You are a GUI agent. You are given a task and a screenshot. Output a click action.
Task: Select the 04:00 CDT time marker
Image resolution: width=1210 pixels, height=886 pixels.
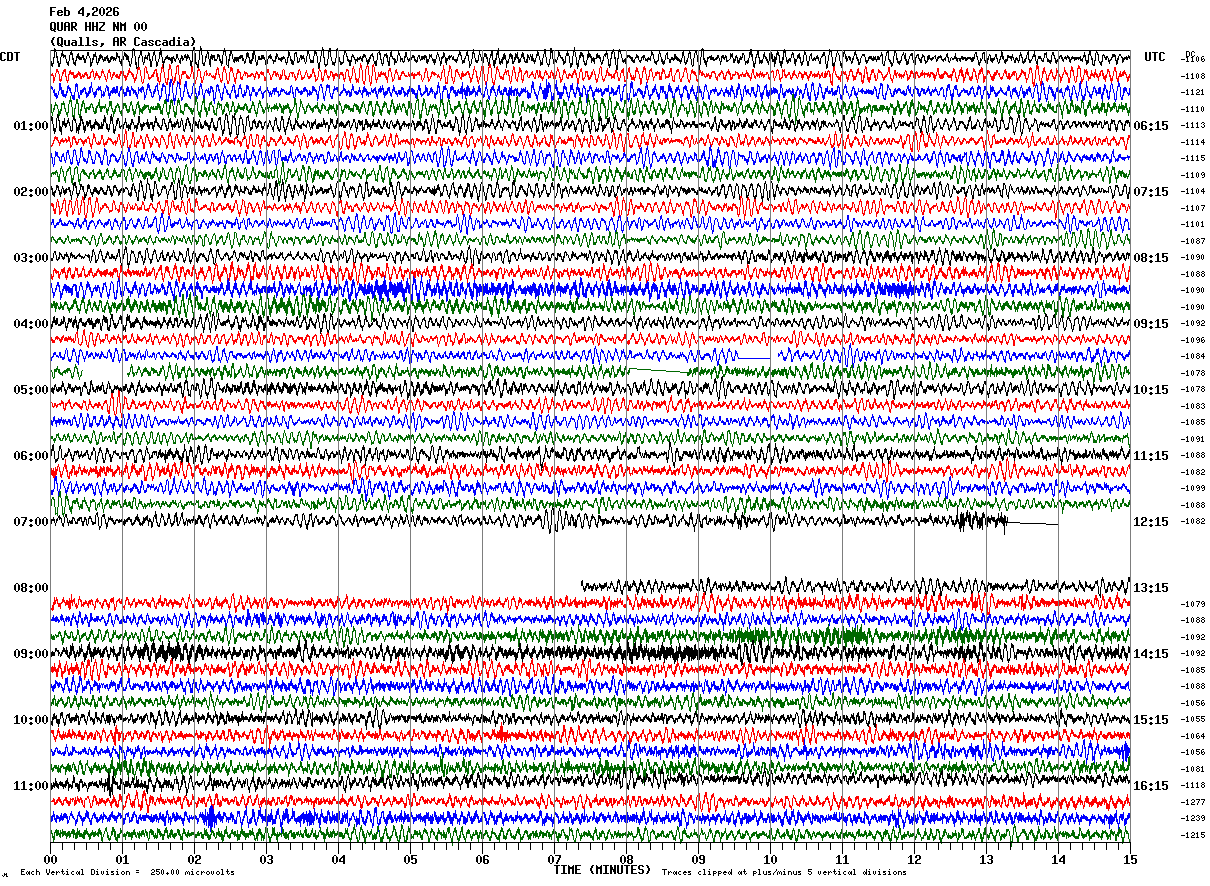[30, 324]
